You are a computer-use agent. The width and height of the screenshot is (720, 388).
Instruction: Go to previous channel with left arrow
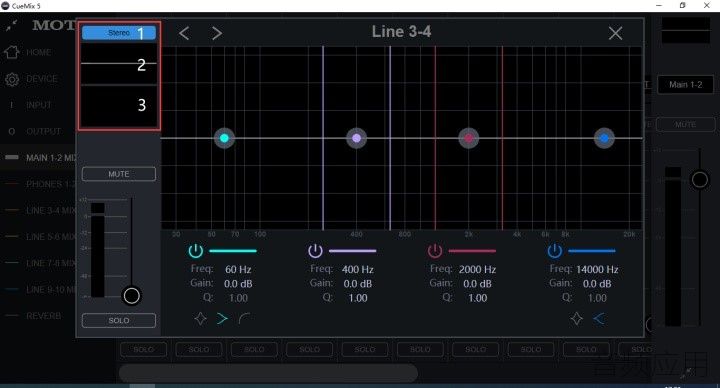[184, 33]
